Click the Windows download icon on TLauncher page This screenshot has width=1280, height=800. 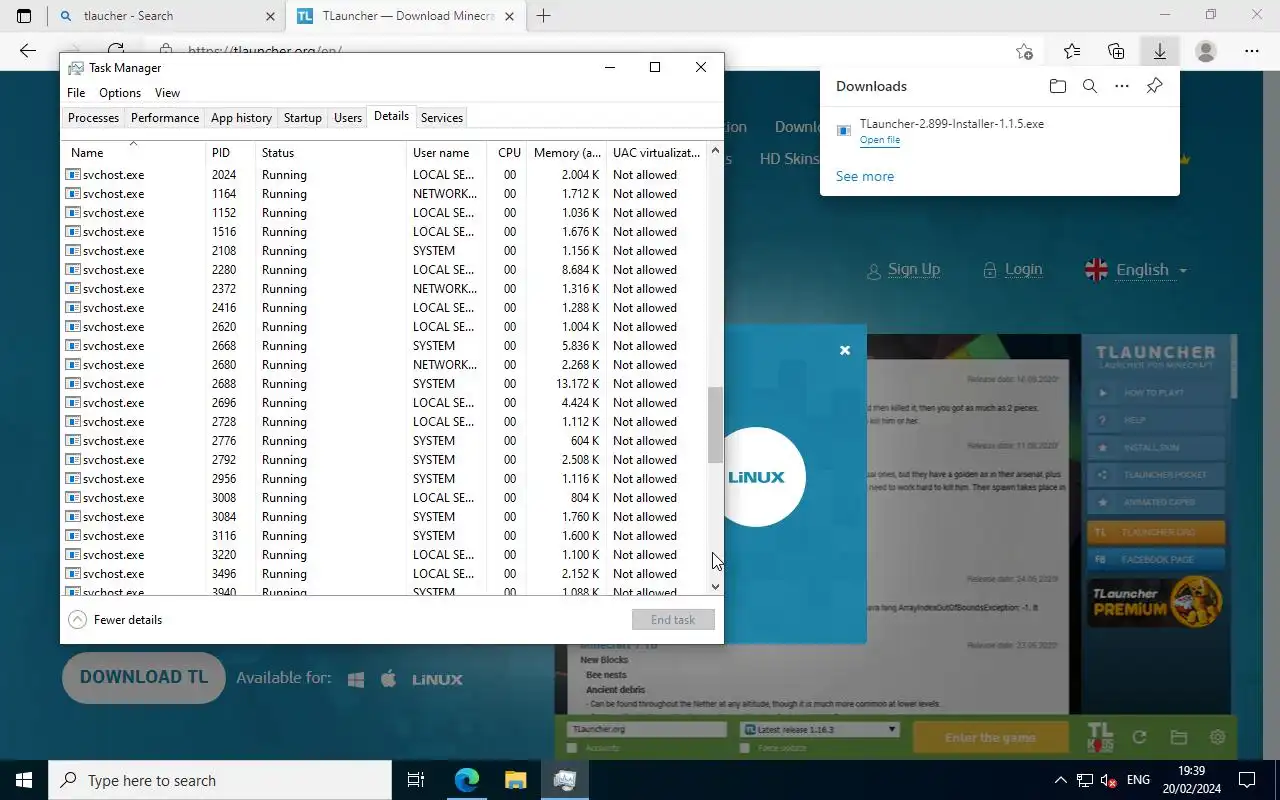click(356, 679)
